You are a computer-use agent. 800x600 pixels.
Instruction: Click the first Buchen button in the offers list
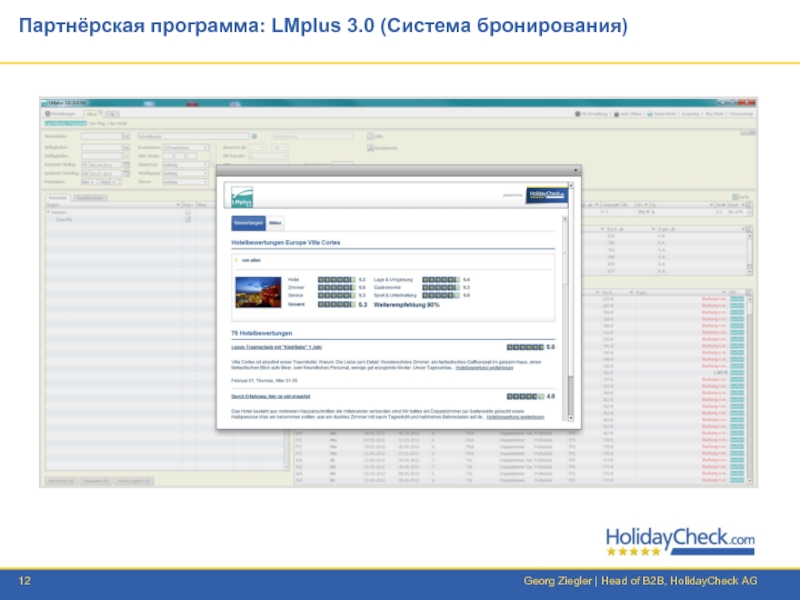pyautogui.click(x=737, y=299)
